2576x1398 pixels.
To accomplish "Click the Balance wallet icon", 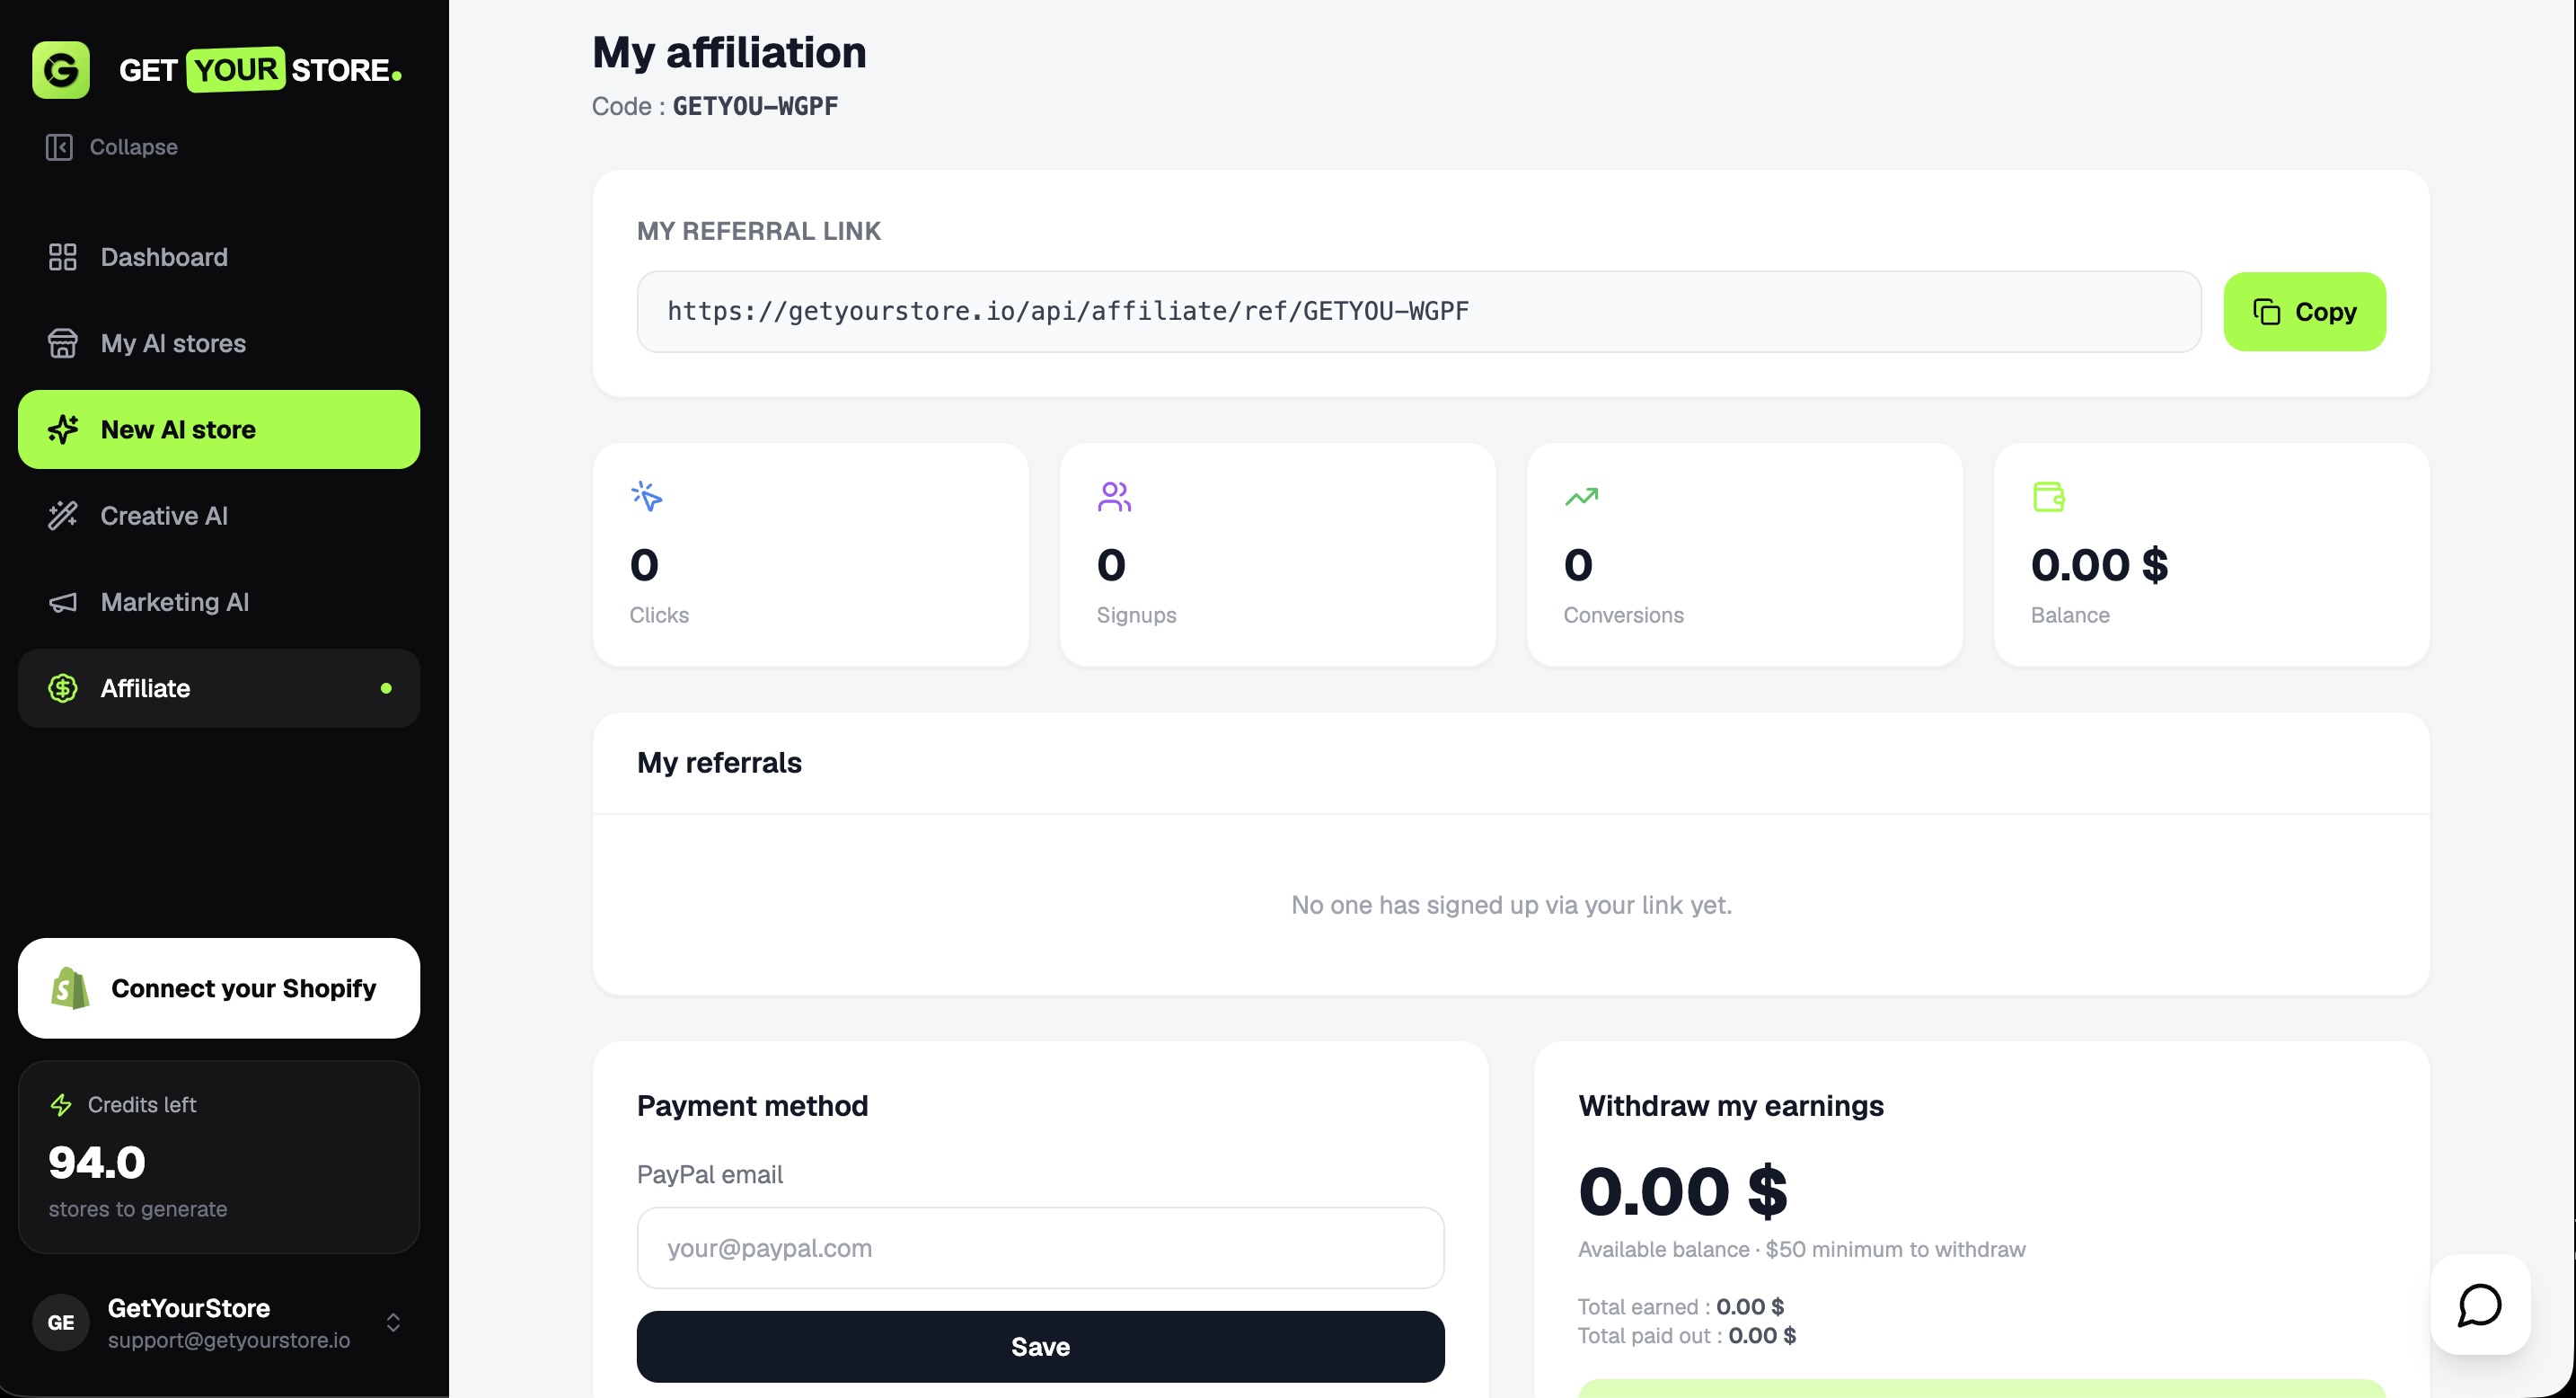I will point(2048,496).
